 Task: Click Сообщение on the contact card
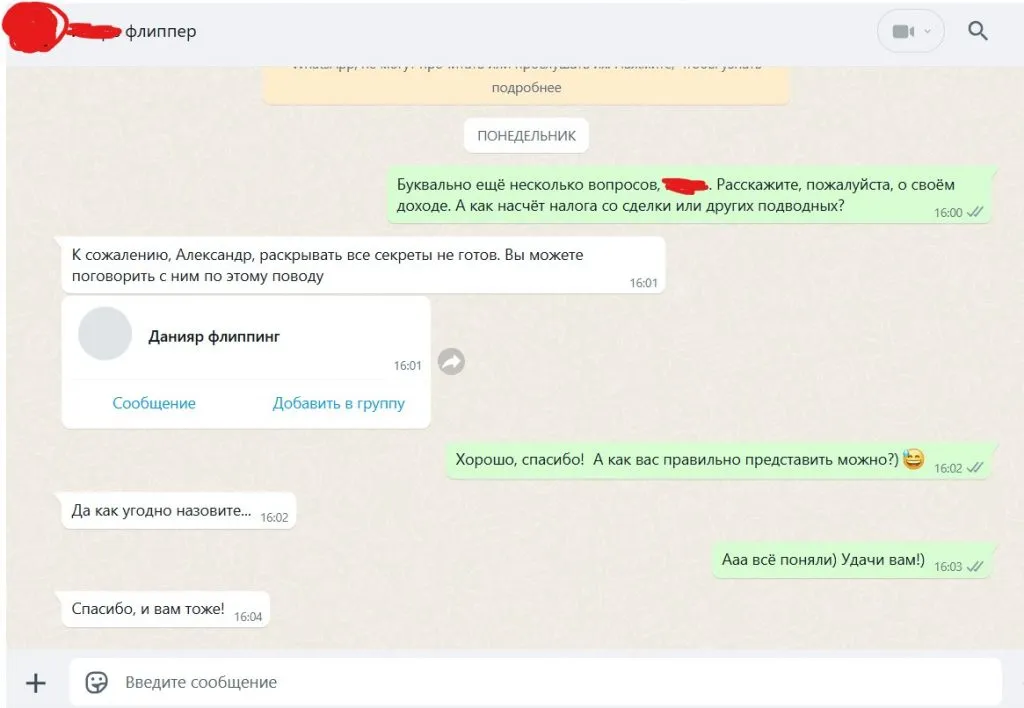[x=154, y=403]
